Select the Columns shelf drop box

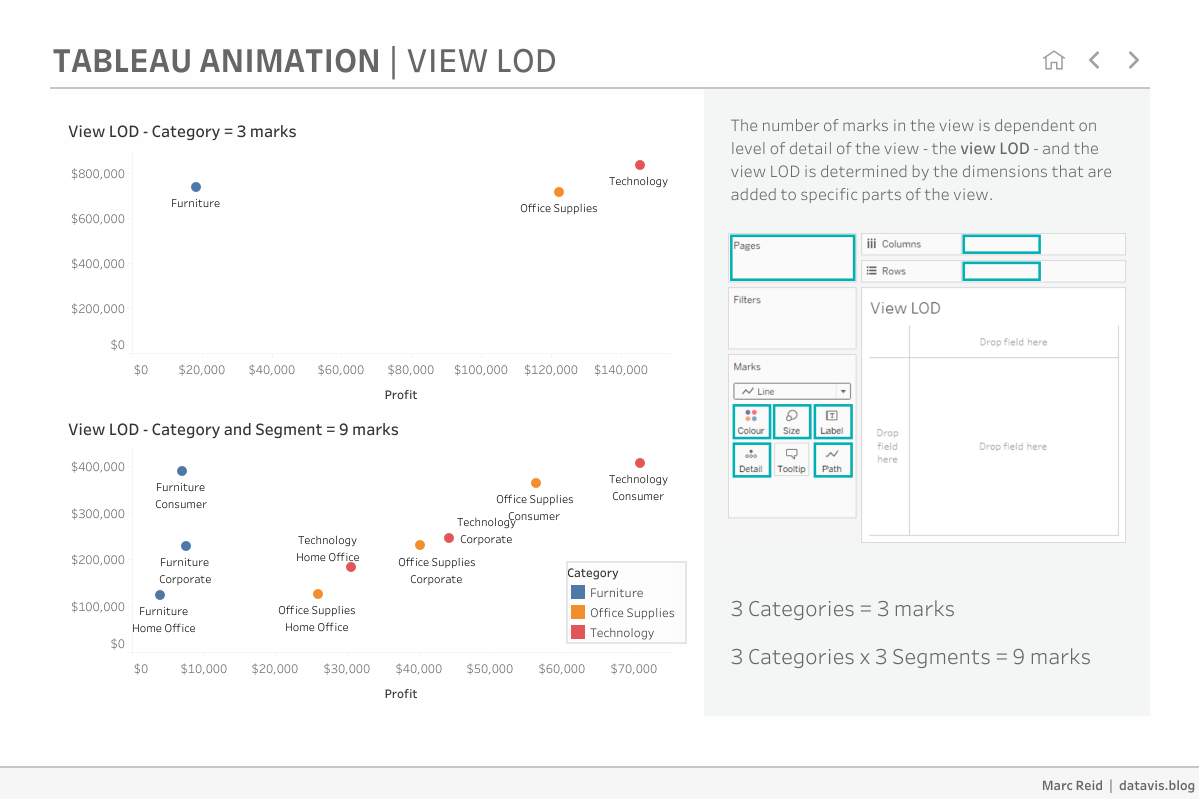coord(1001,244)
